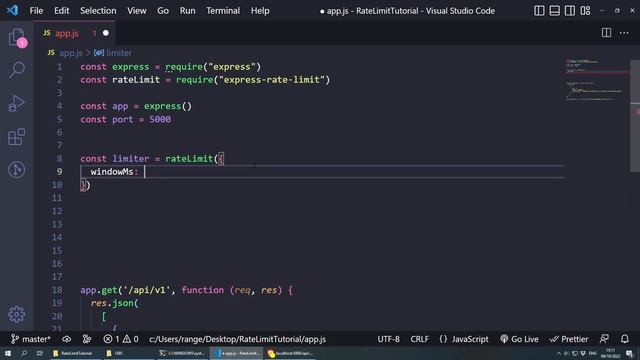Click "express-rate-limit" string on line 2

[272, 80]
